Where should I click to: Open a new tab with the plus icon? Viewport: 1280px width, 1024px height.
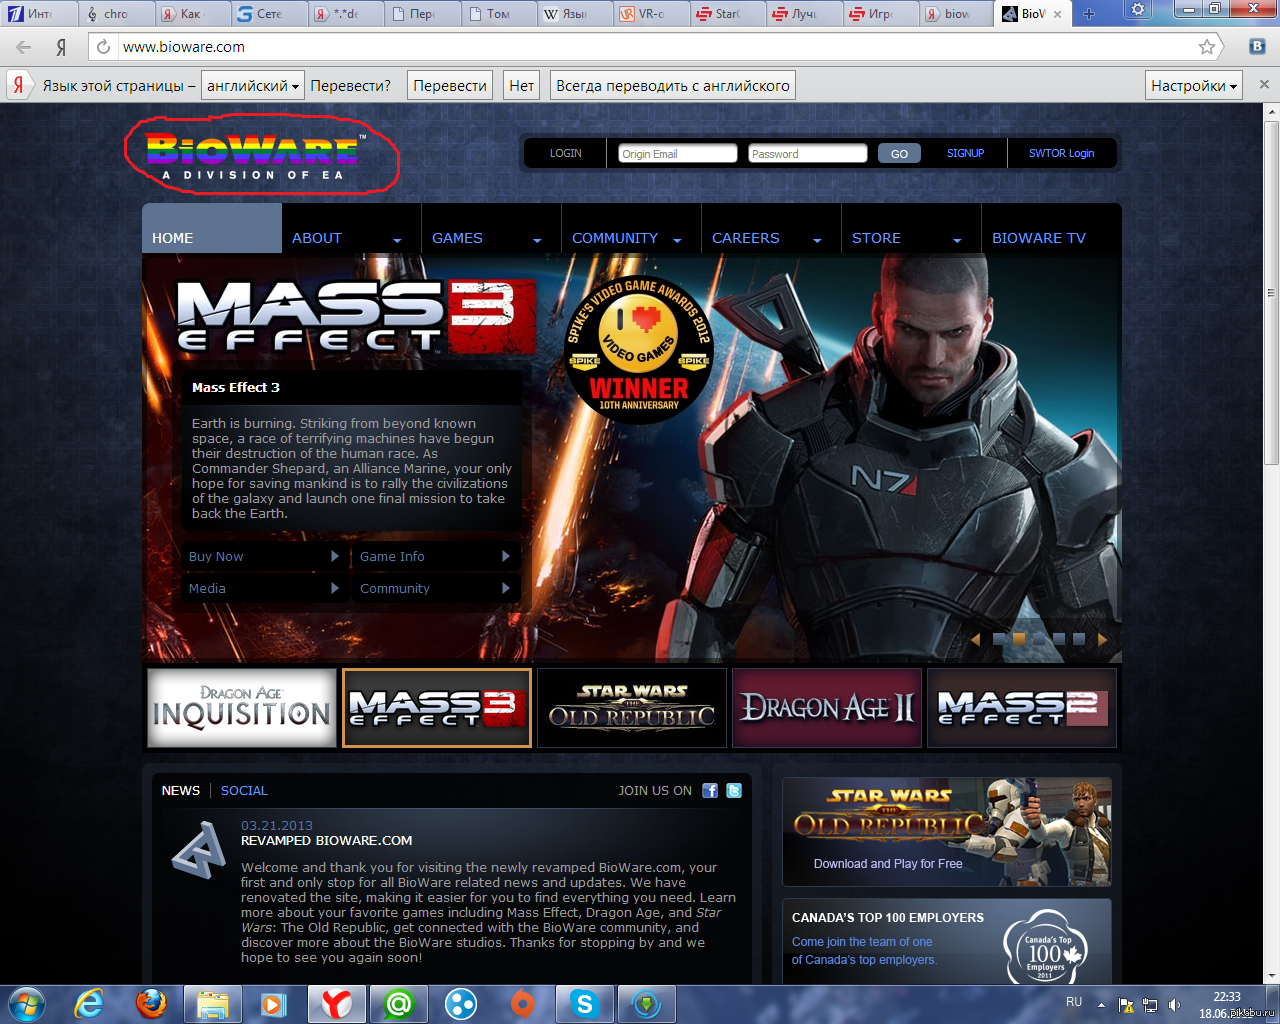tap(1089, 13)
